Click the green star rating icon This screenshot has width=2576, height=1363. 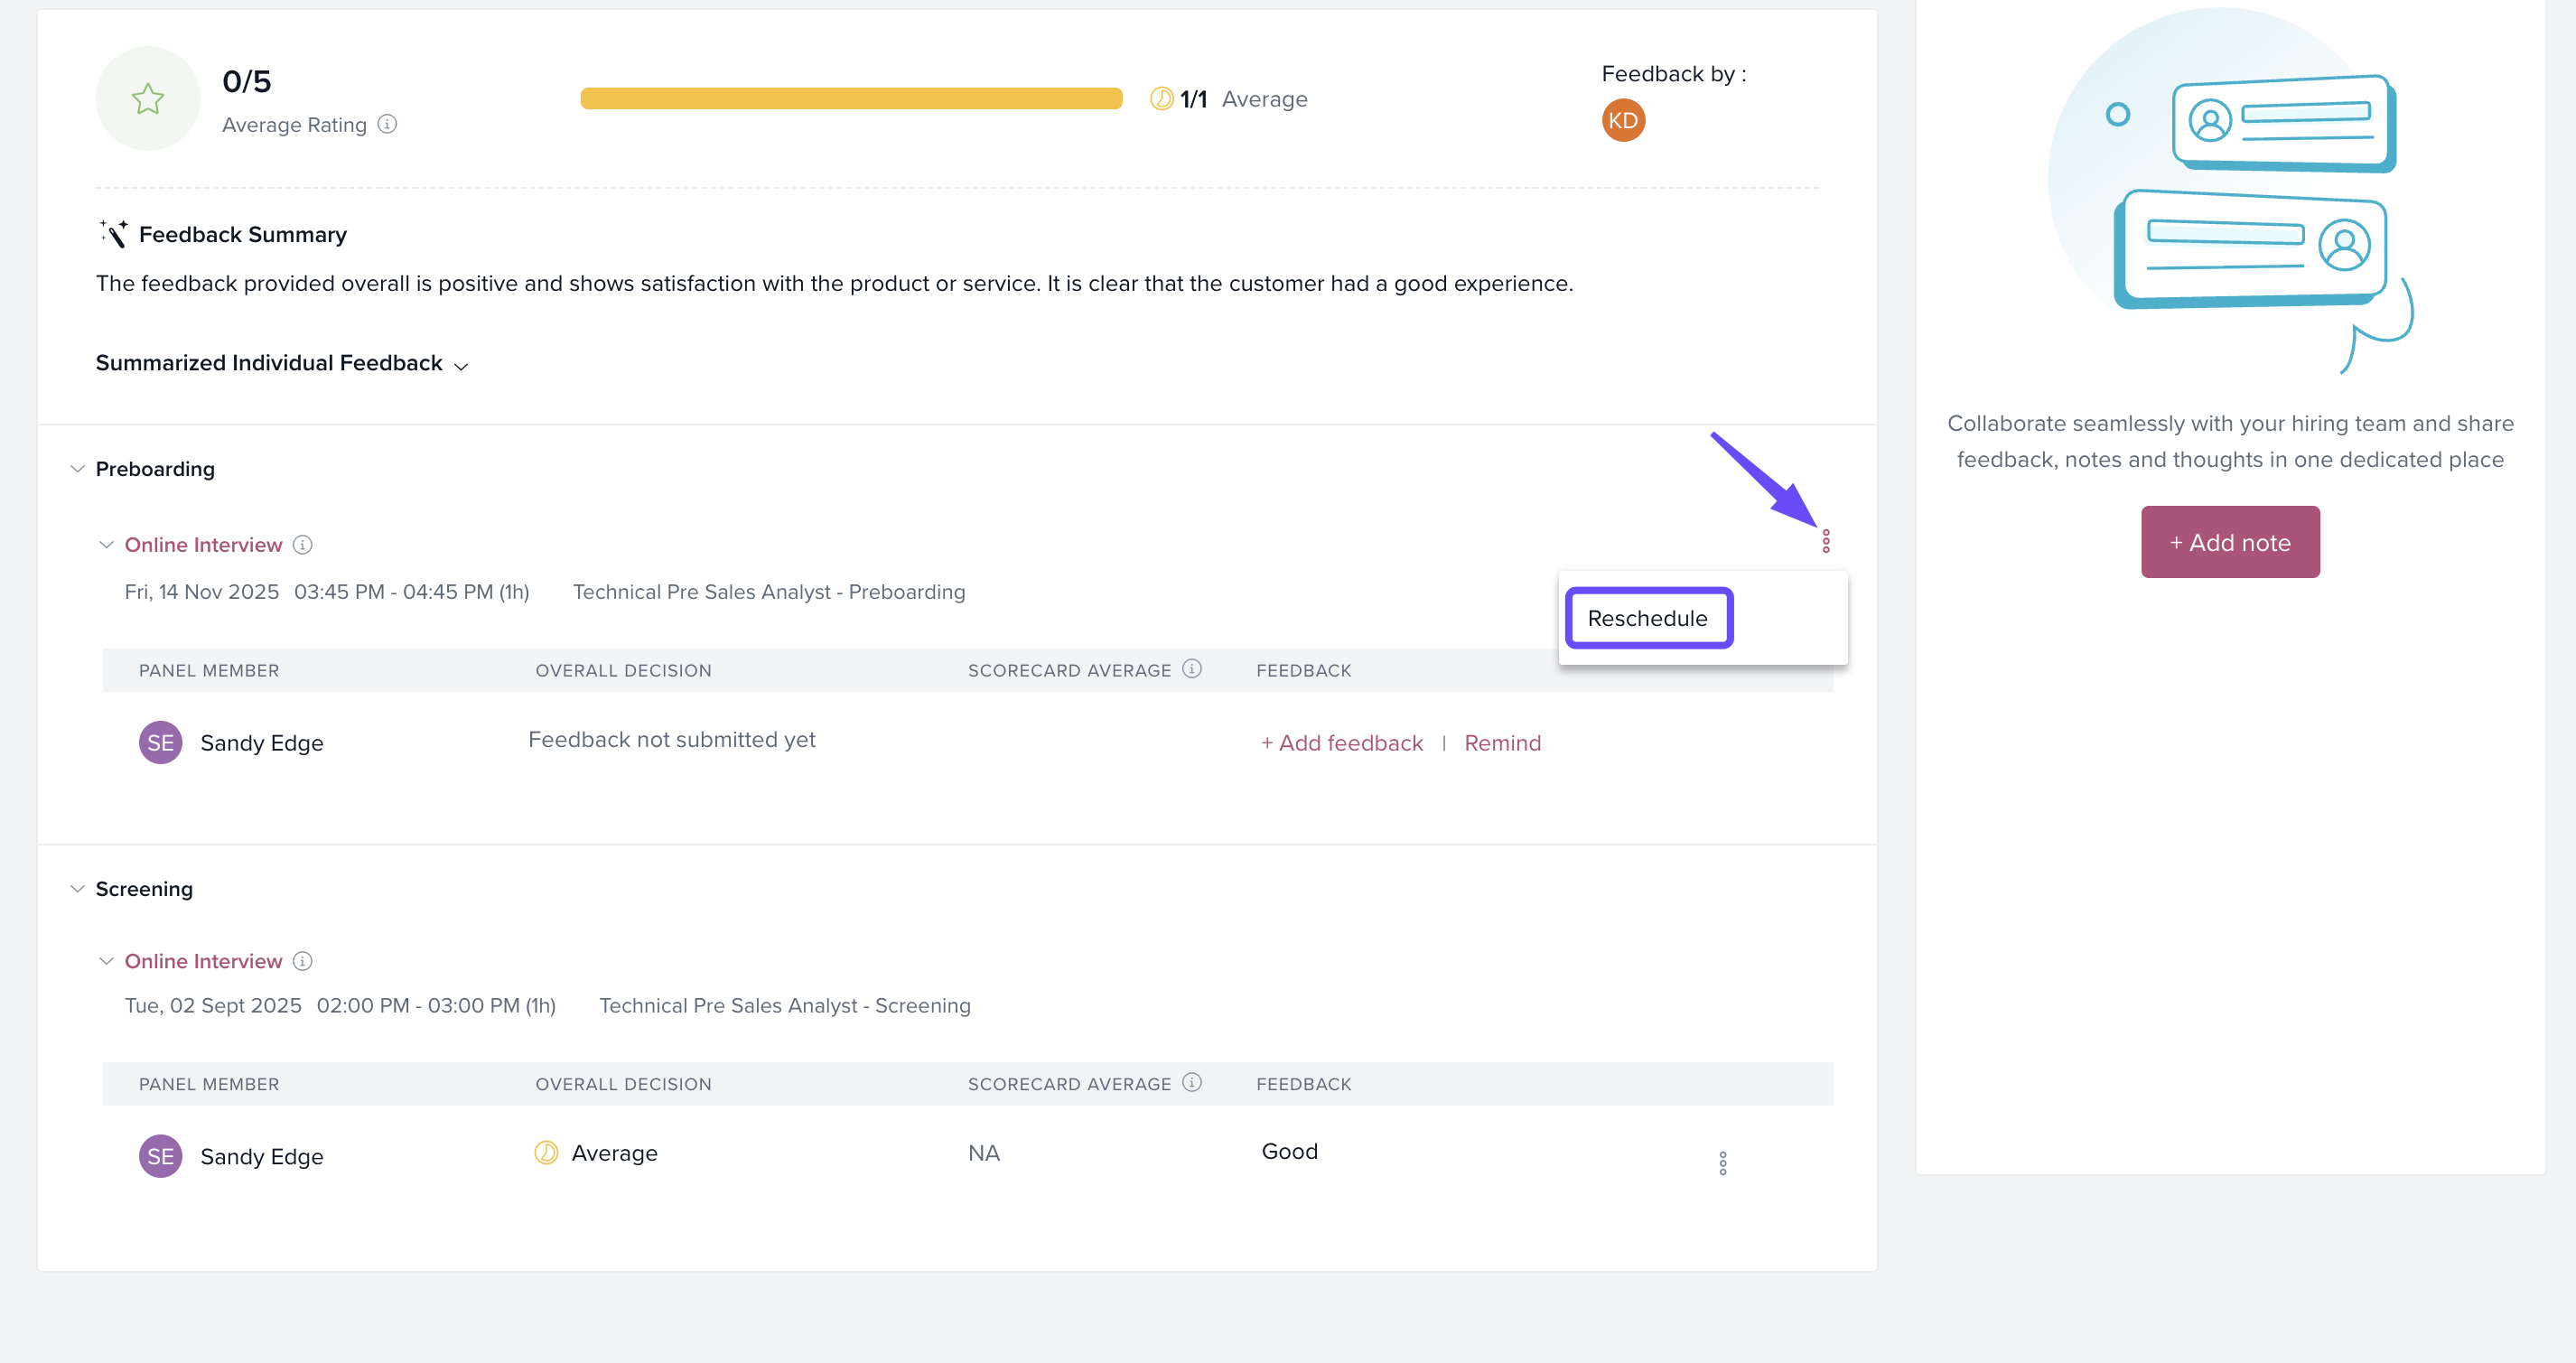pos(148,99)
